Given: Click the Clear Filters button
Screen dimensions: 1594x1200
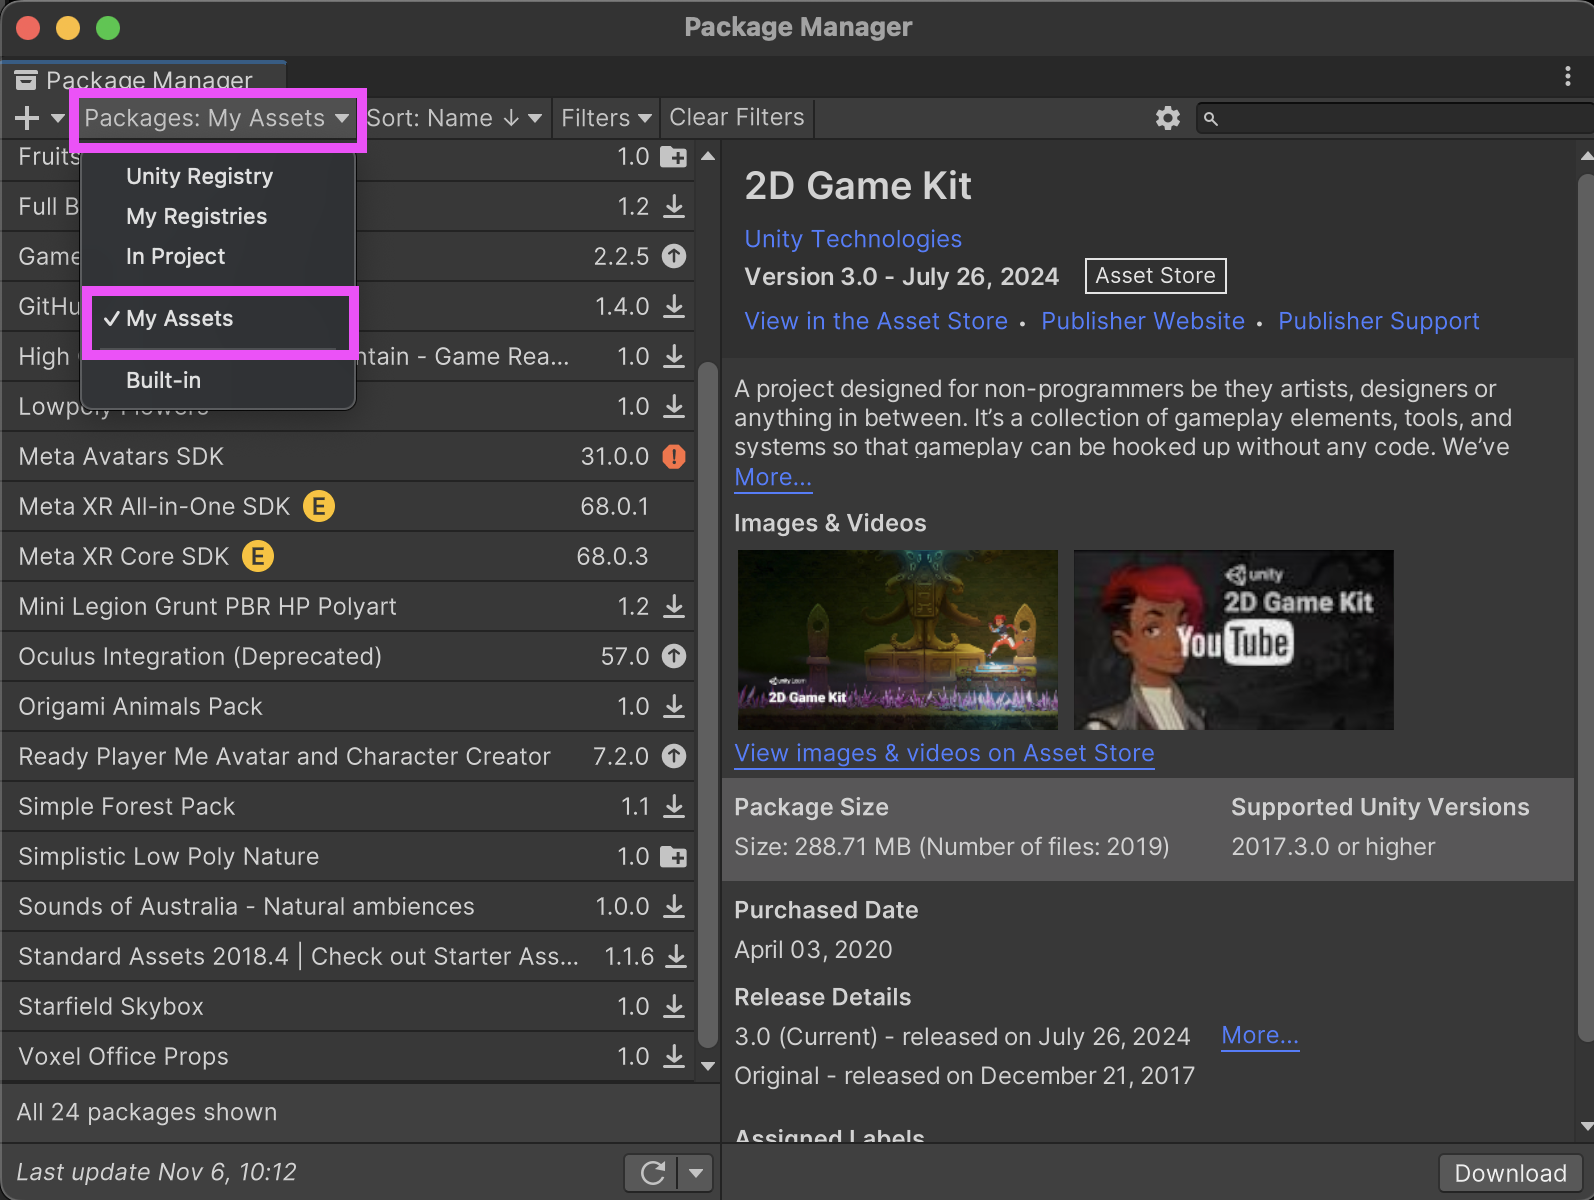Looking at the screenshot, I should pos(737,118).
